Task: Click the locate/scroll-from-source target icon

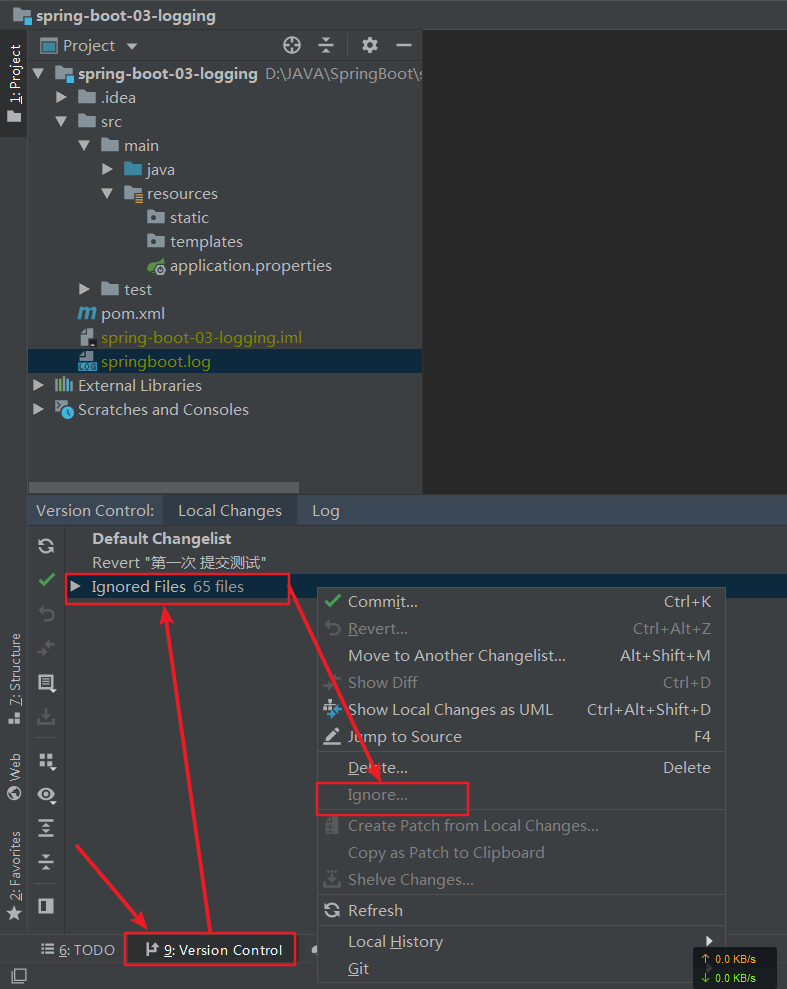Action: (x=292, y=45)
